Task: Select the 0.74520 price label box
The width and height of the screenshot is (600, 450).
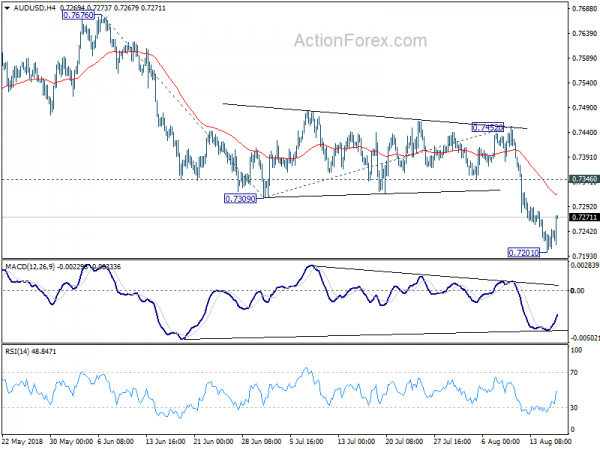Action: (488, 127)
